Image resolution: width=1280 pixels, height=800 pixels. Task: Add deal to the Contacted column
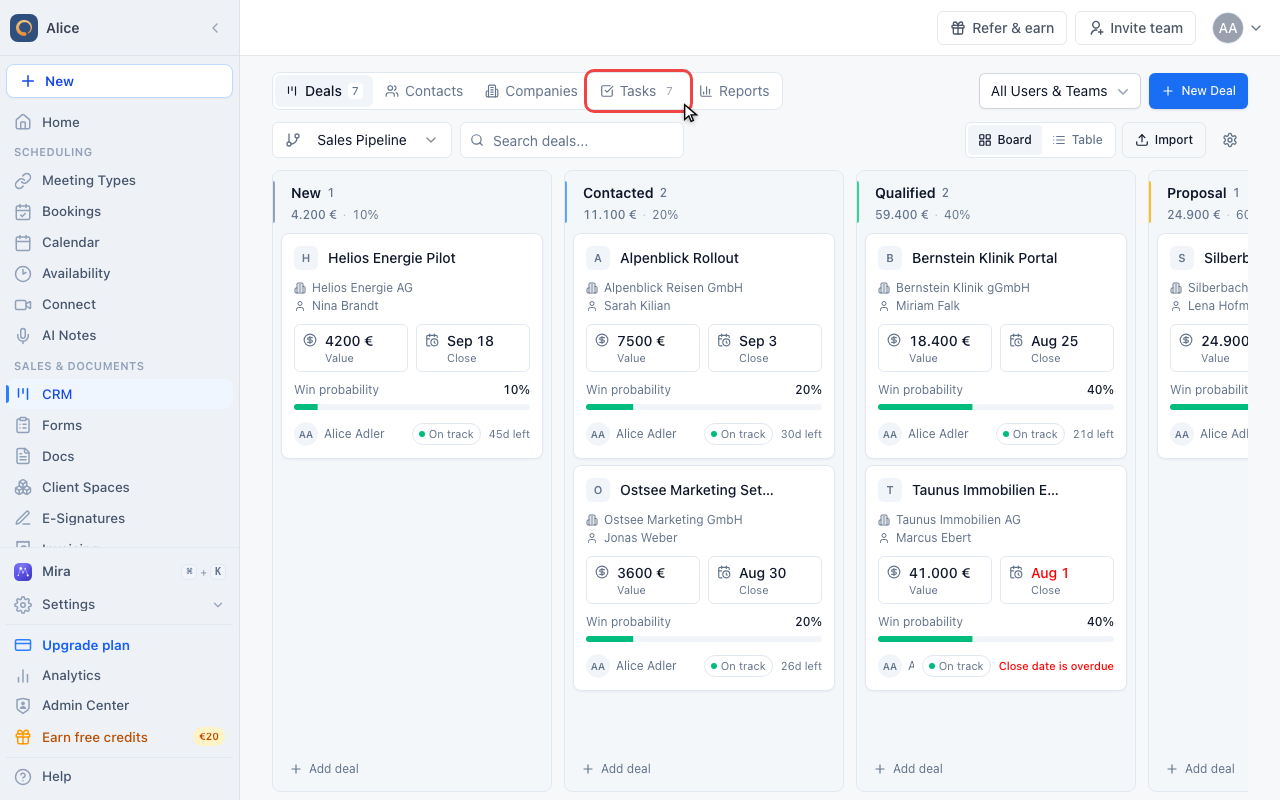pos(617,769)
